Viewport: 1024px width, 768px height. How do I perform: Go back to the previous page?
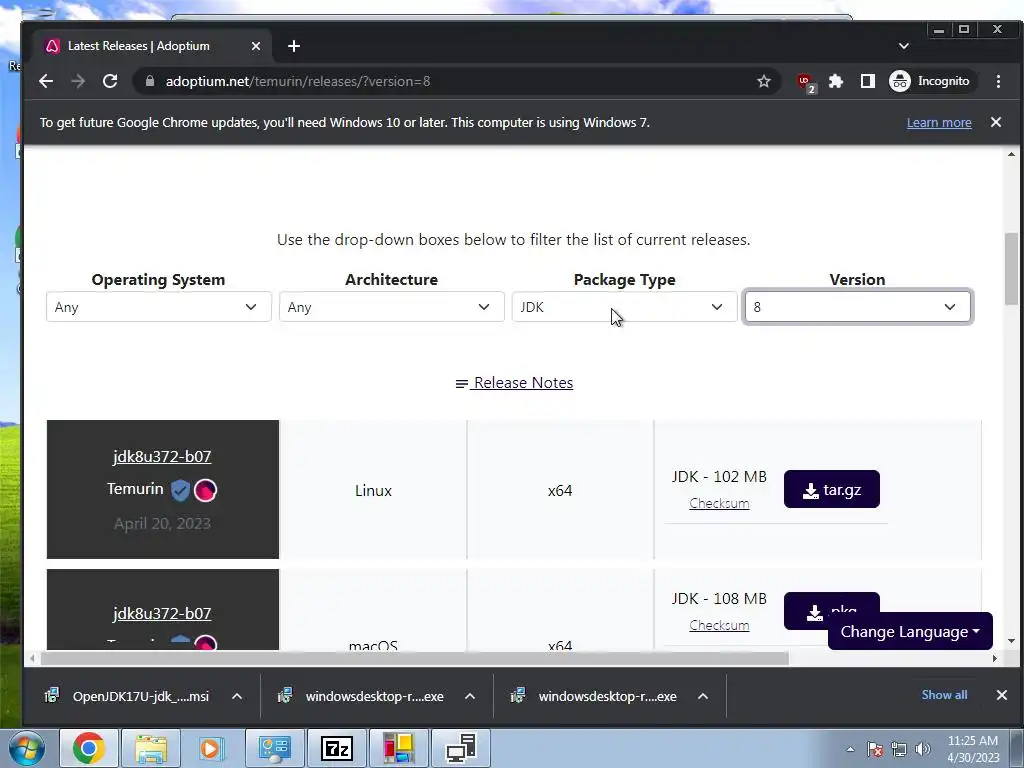[46, 81]
